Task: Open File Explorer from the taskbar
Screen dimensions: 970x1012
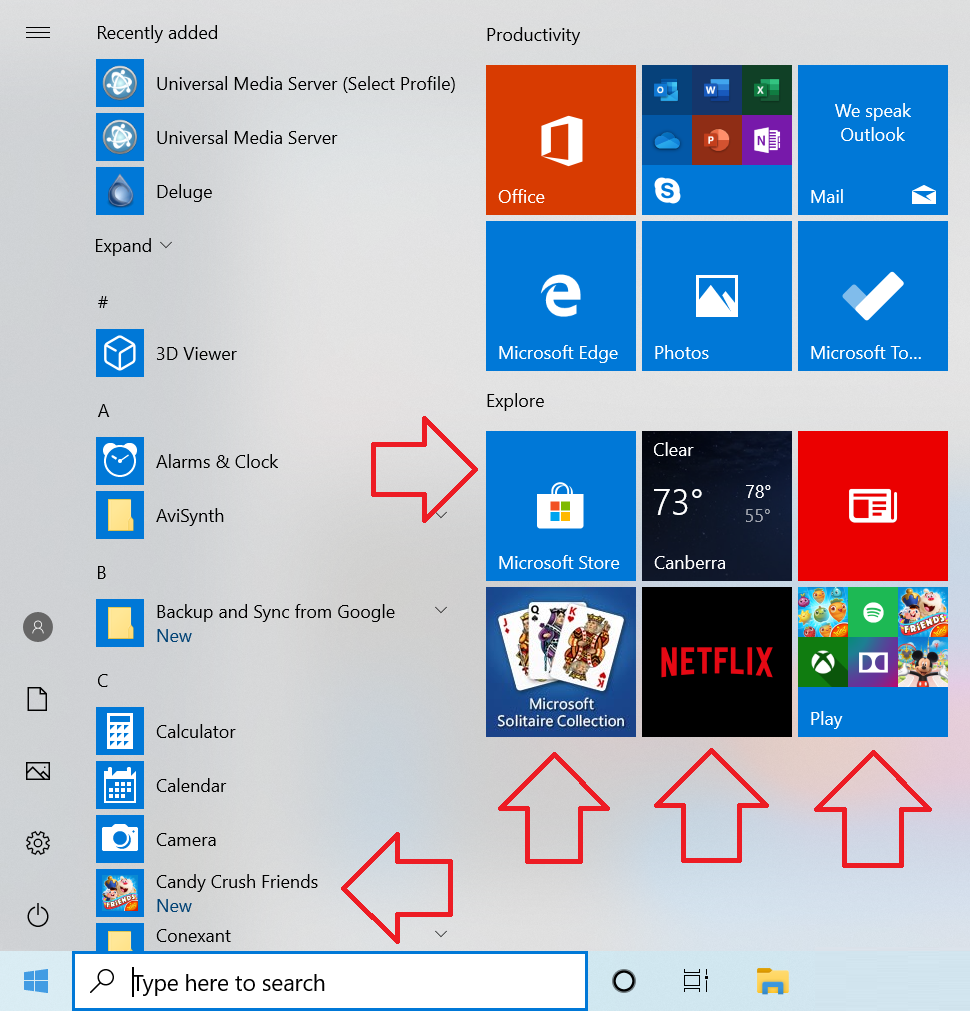Action: (773, 982)
